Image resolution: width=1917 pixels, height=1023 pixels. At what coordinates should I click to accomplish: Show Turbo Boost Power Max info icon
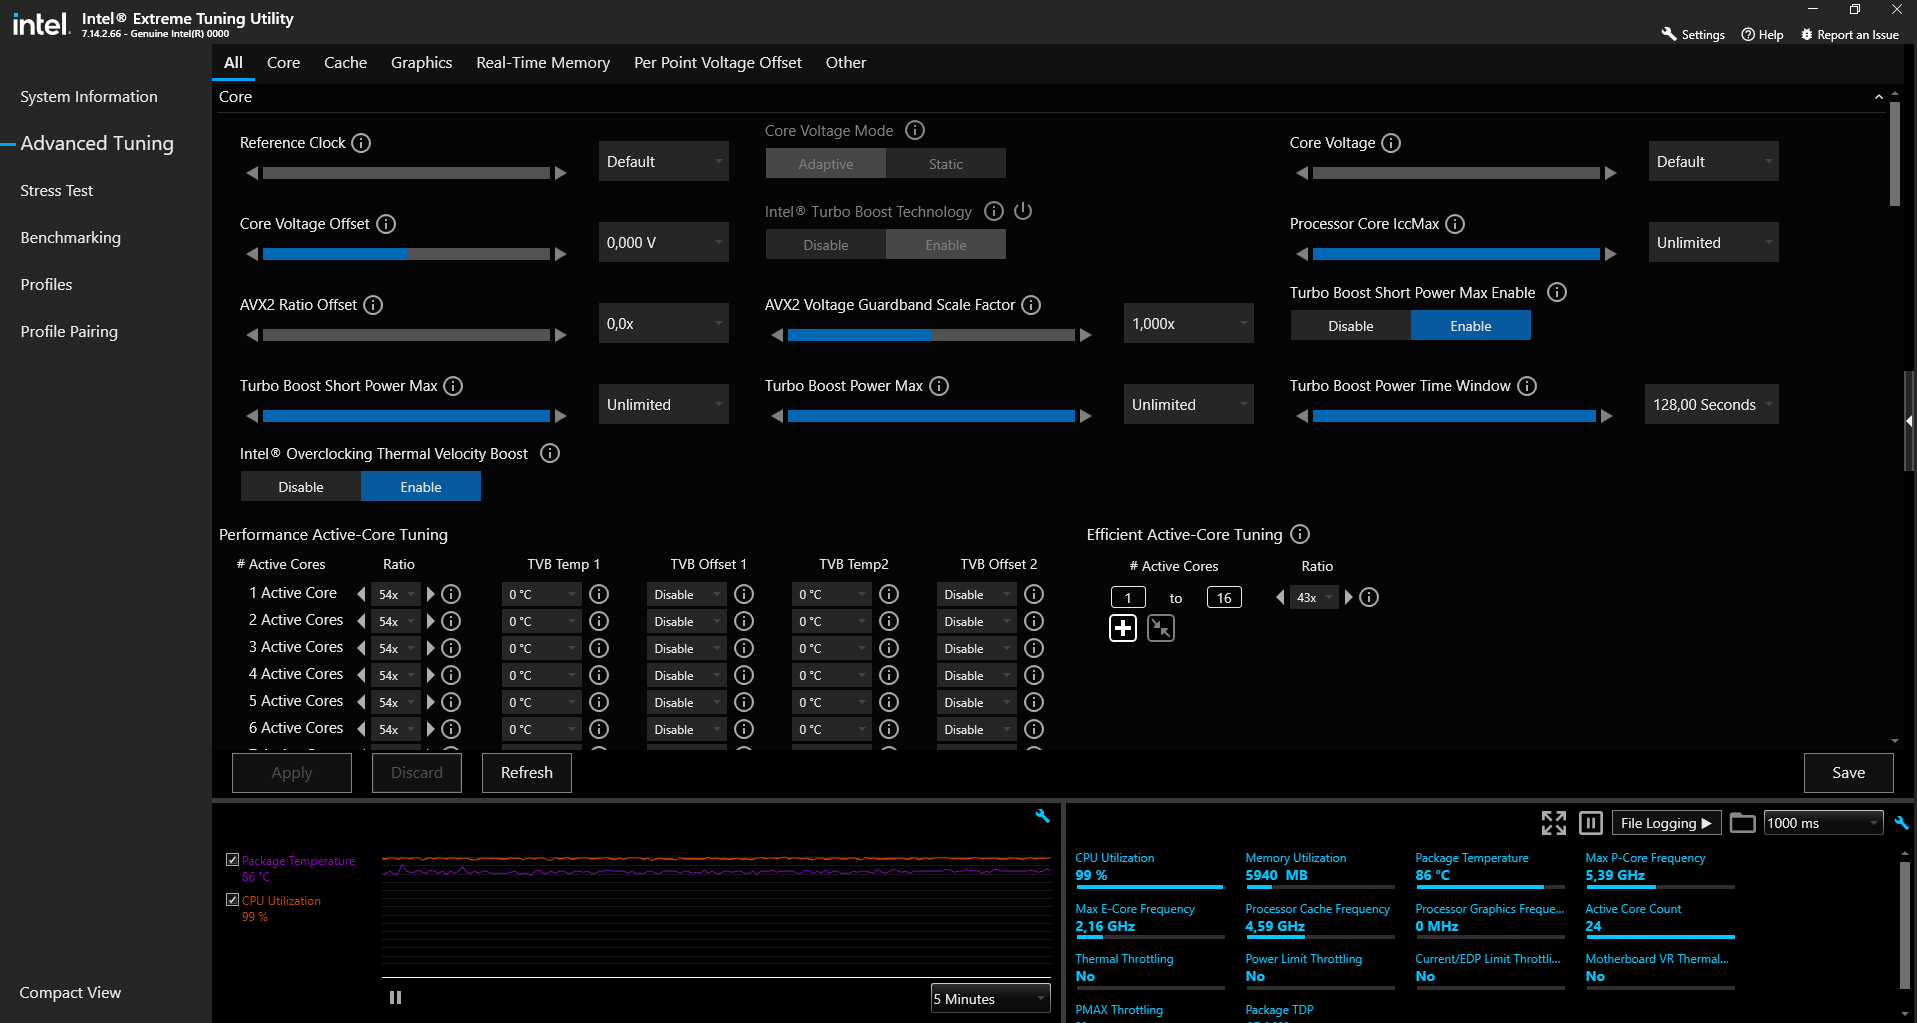(x=939, y=386)
